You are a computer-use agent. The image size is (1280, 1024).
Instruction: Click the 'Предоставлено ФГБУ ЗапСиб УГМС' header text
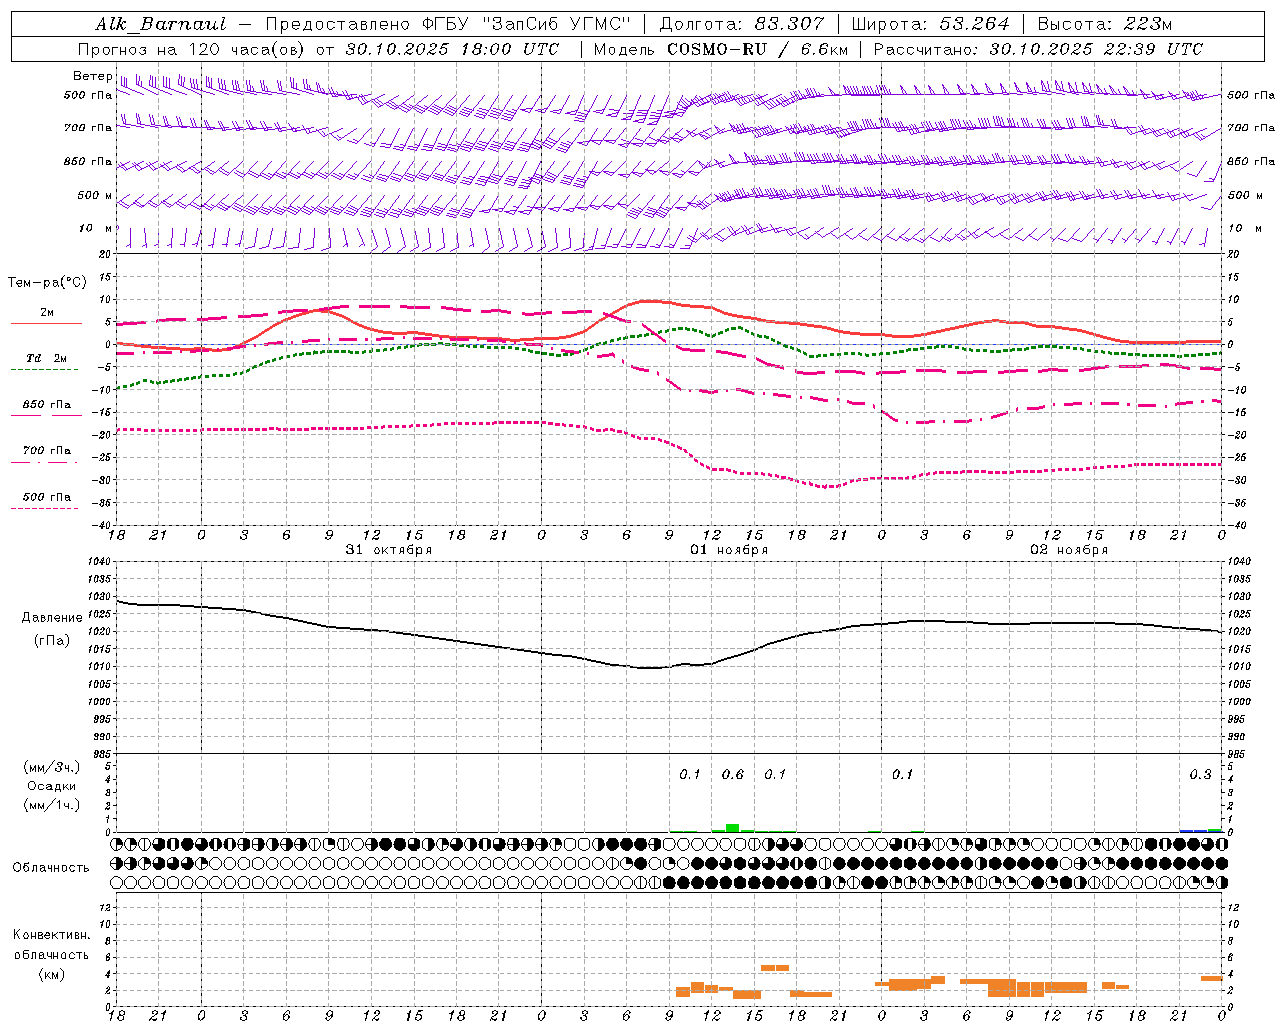point(448,24)
